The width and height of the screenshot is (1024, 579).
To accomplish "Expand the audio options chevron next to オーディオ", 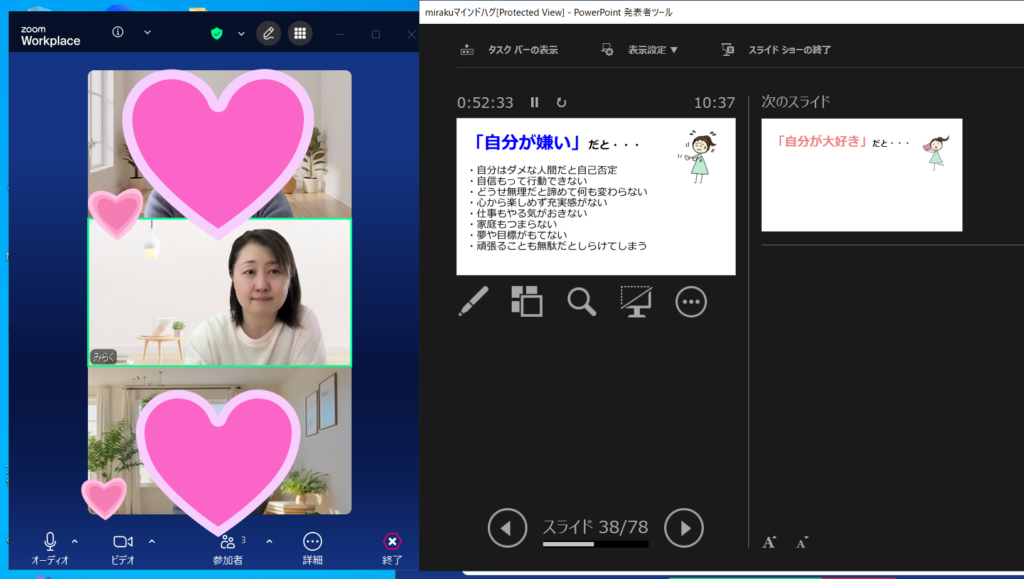I will click(75, 542).
